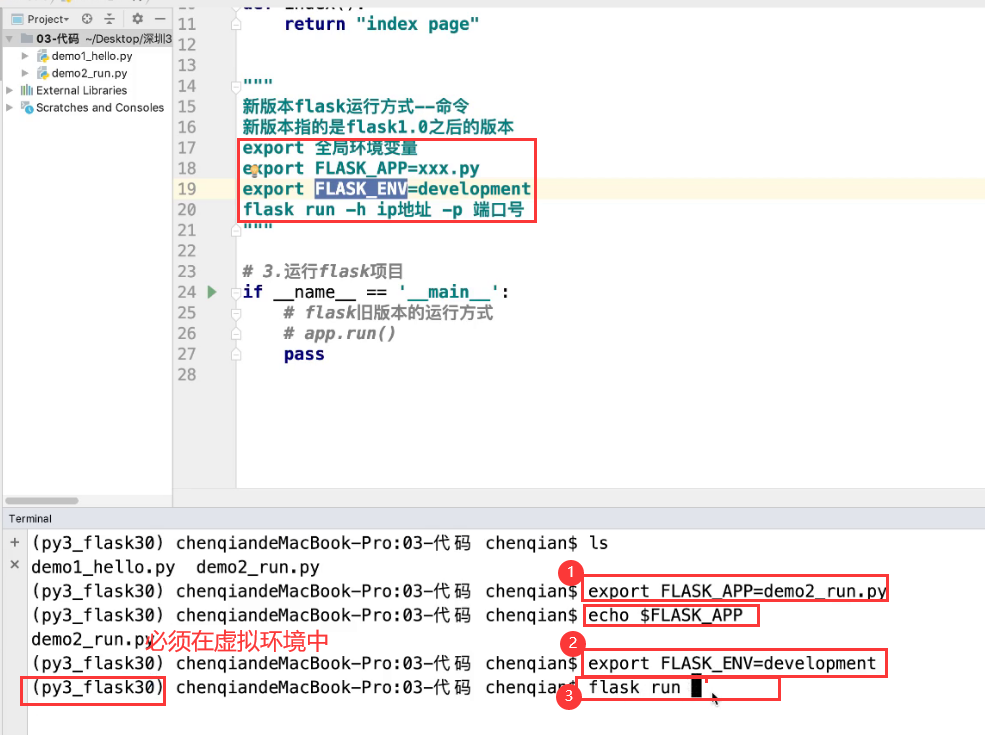985x735 pixels.
Task: Click 'flask run -h ip地址 -p 端口号' line
Action: [383, 210]
